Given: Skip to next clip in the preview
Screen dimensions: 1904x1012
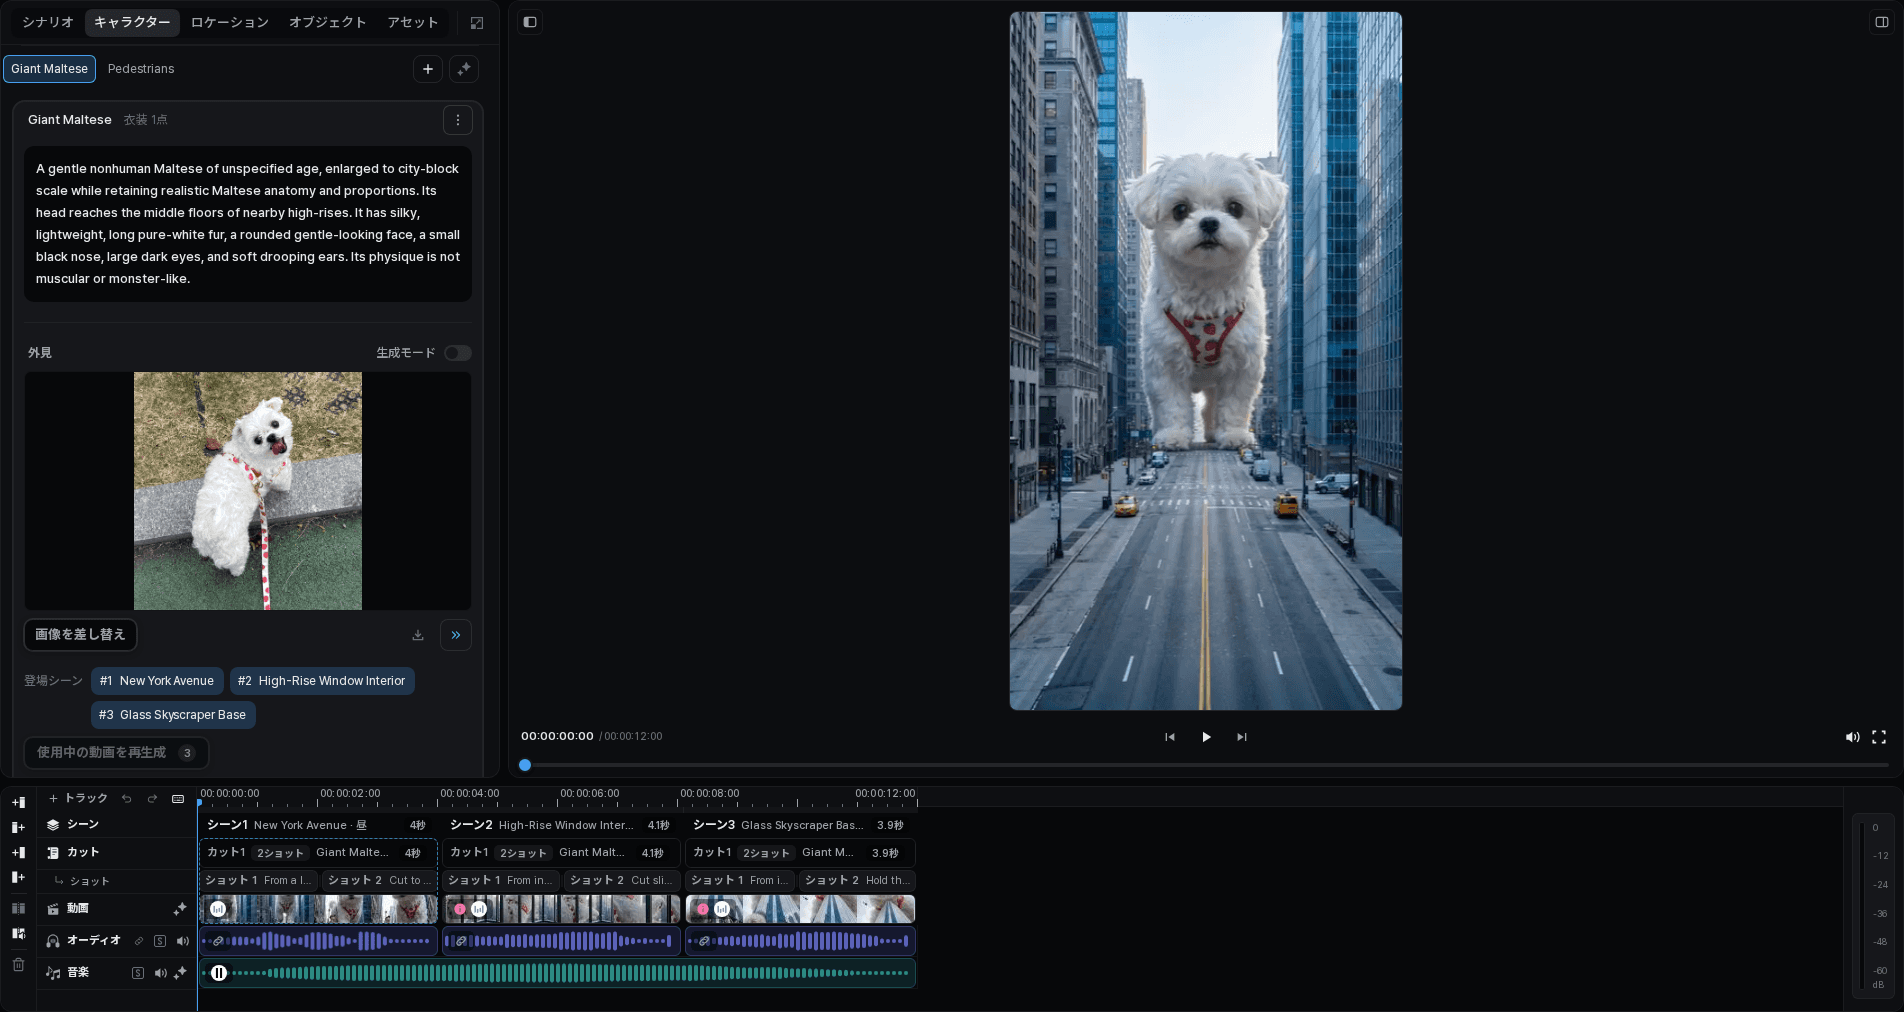Looking at the screenshot, I should [1242, 737].
